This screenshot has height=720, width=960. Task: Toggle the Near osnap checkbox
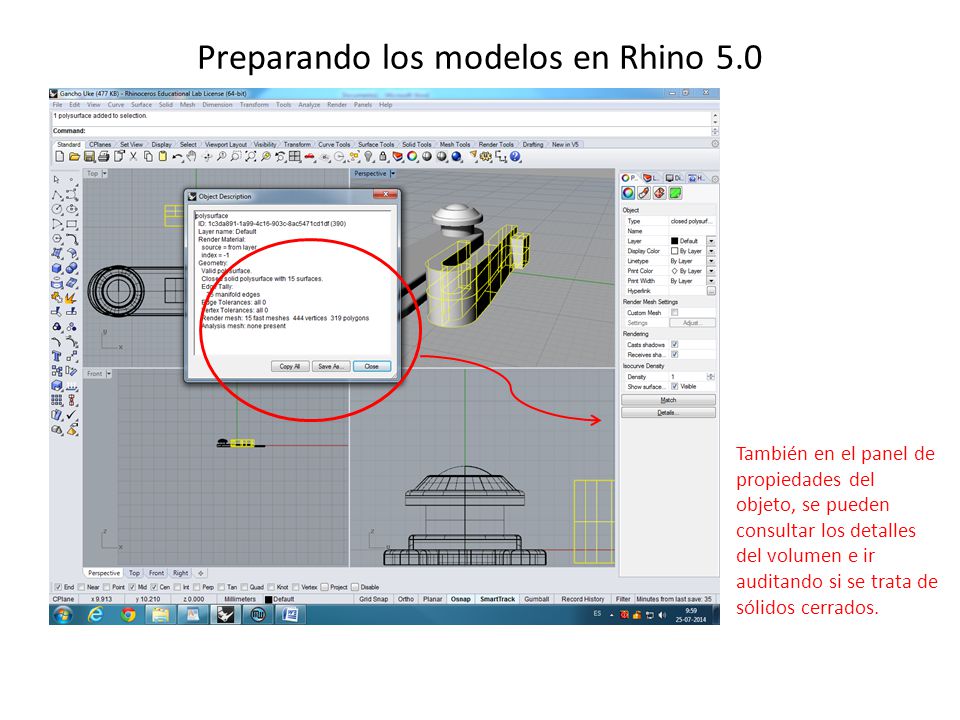(x=81, y=587)
